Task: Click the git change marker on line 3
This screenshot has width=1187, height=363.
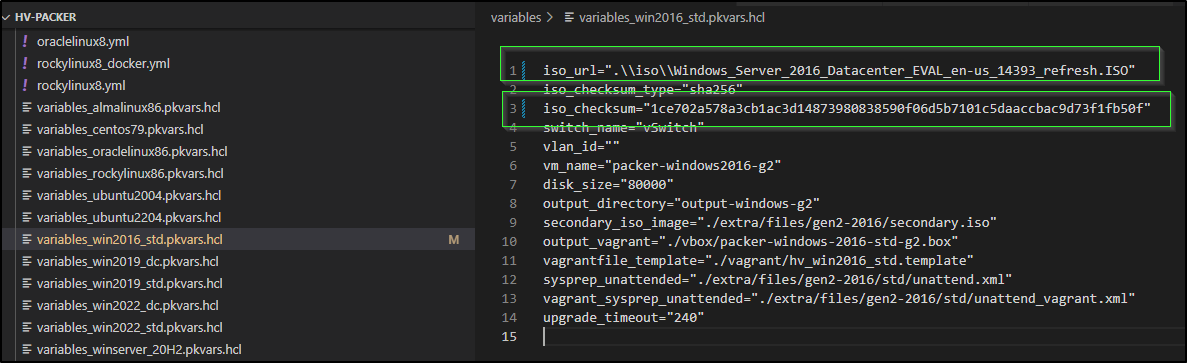Action: coord(524,109)
